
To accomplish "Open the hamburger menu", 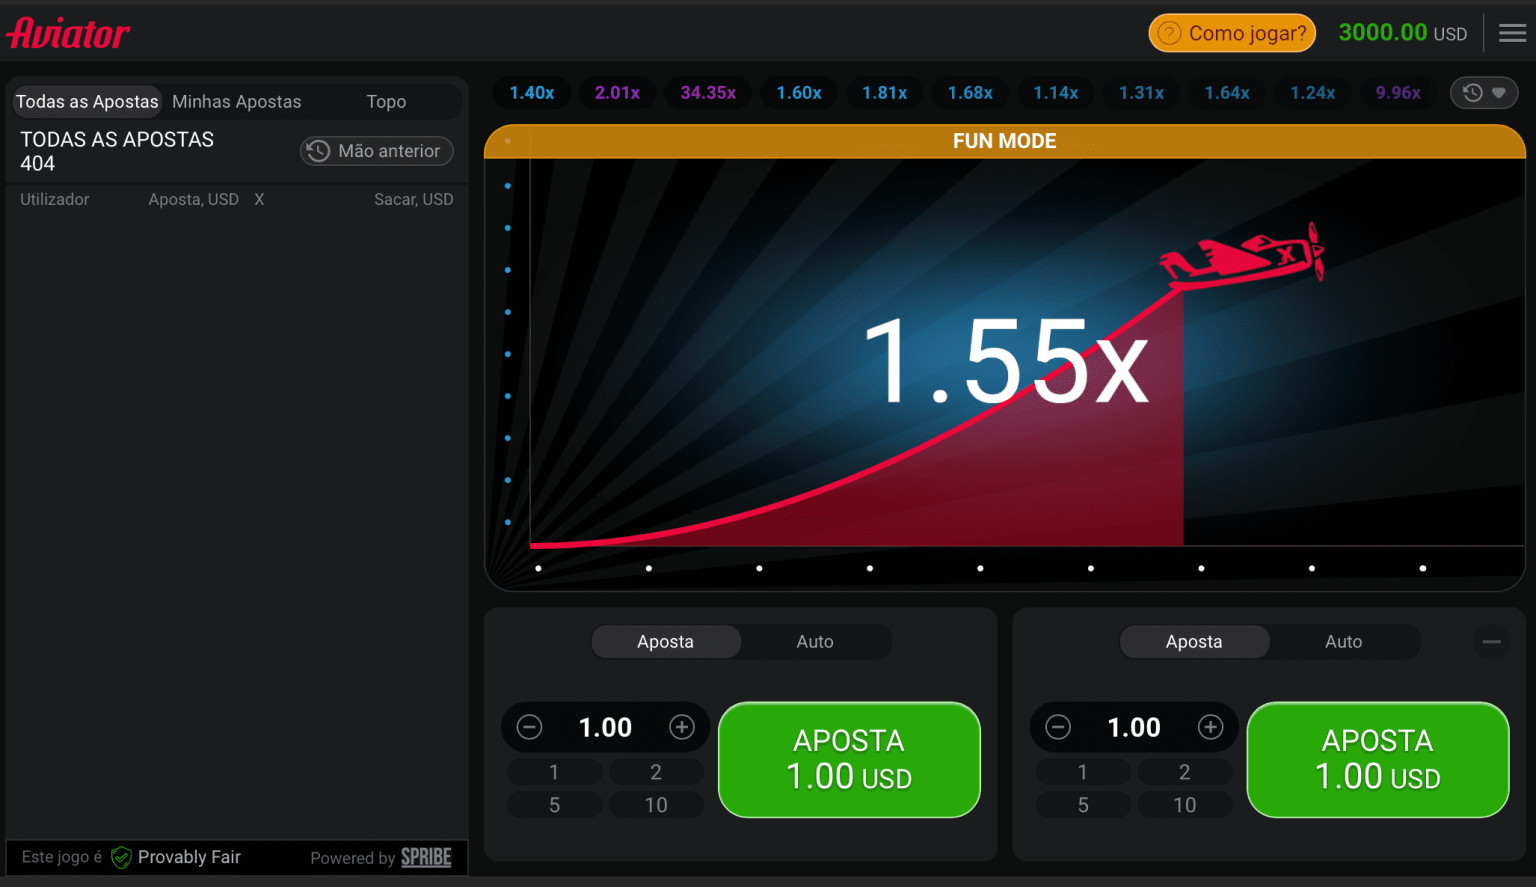I will (1512, 32).
